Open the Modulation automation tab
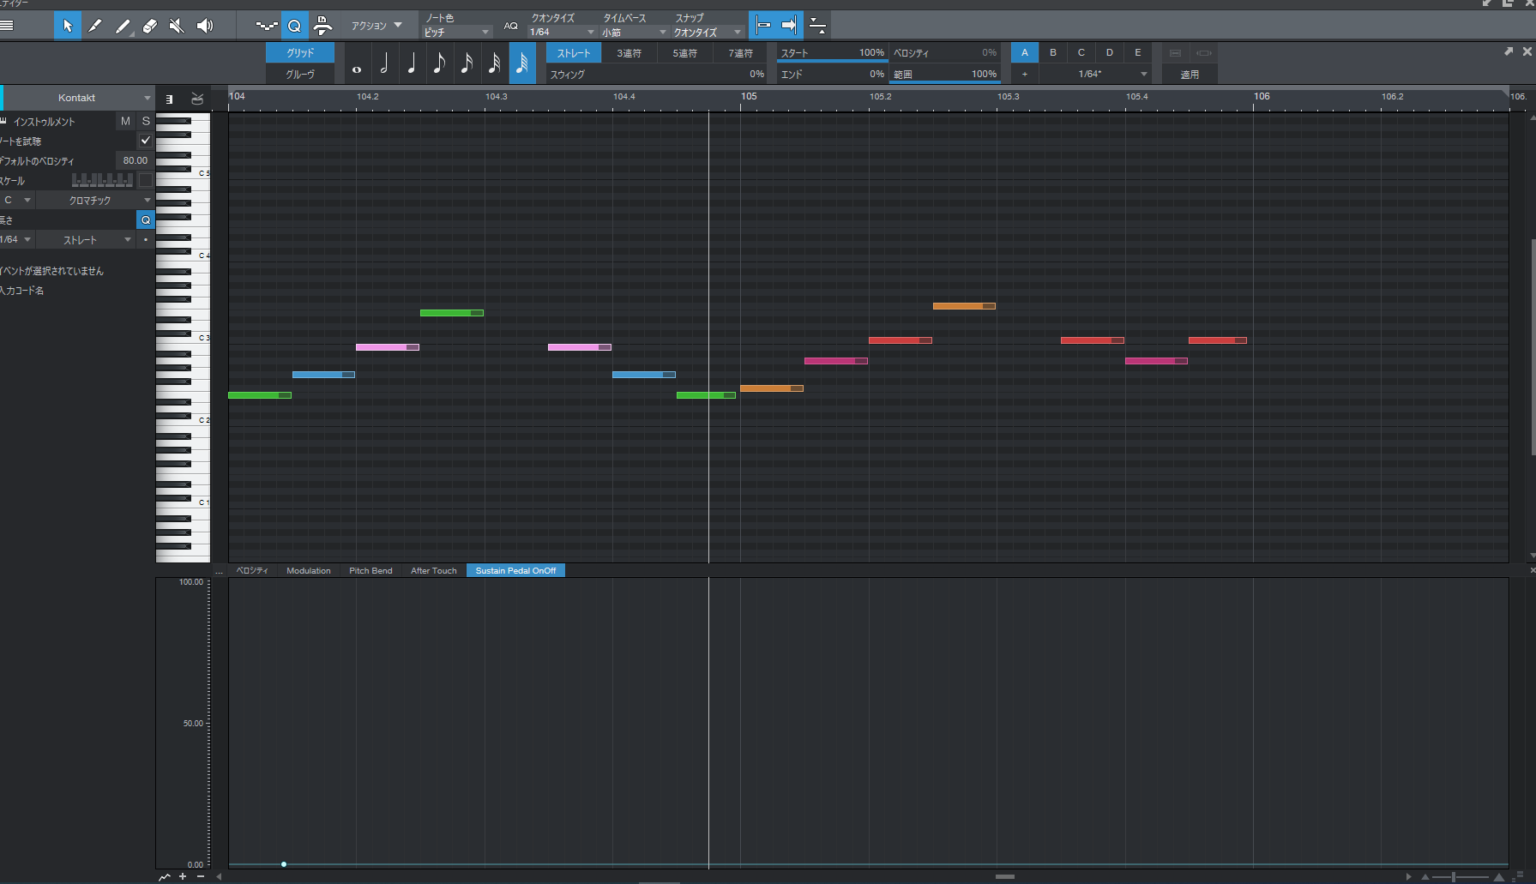This screenshot has width=1536, height=884. tap(308, 571)
